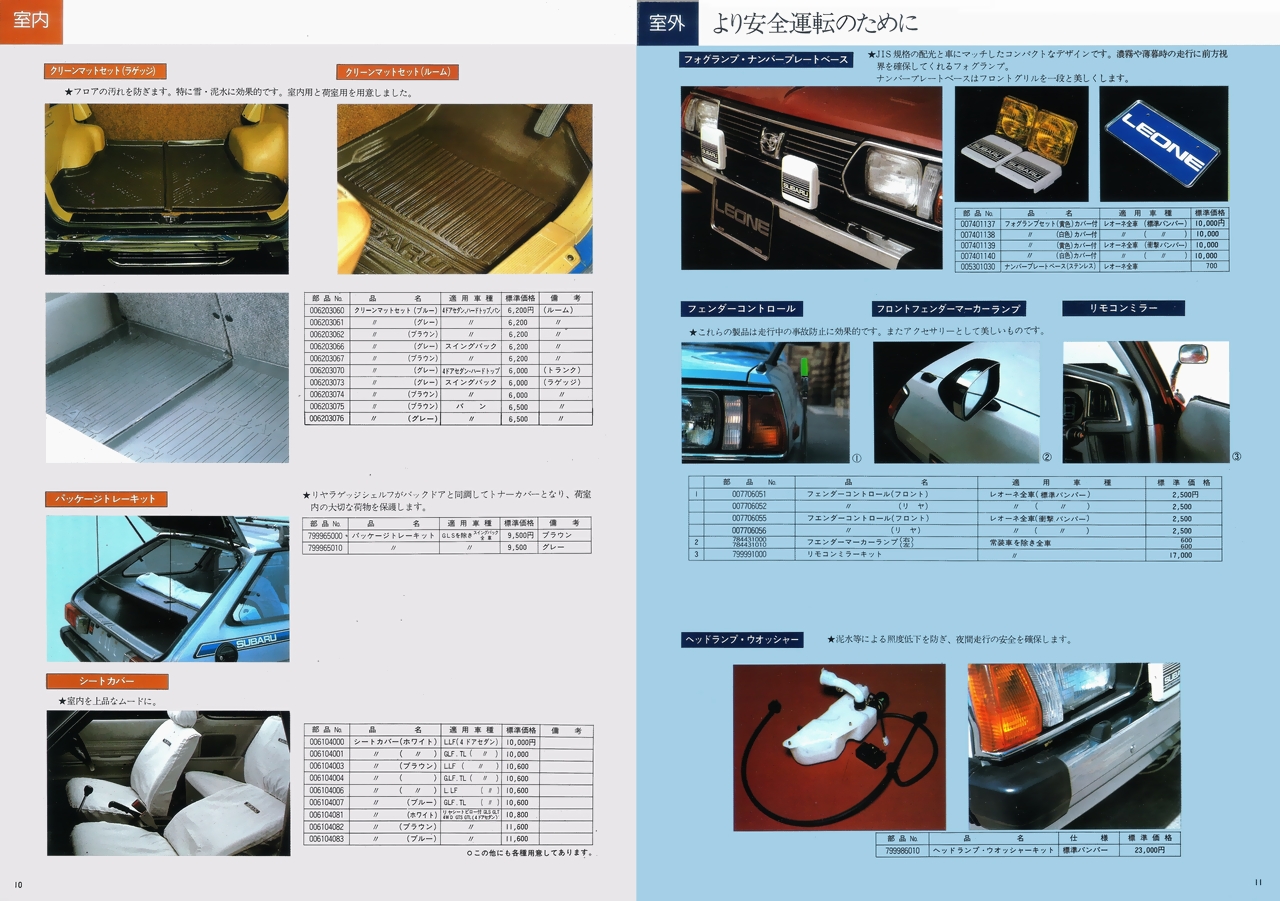Open the room floor mat photo
The image size is (1280, 901).
click(x=464, y=189)
